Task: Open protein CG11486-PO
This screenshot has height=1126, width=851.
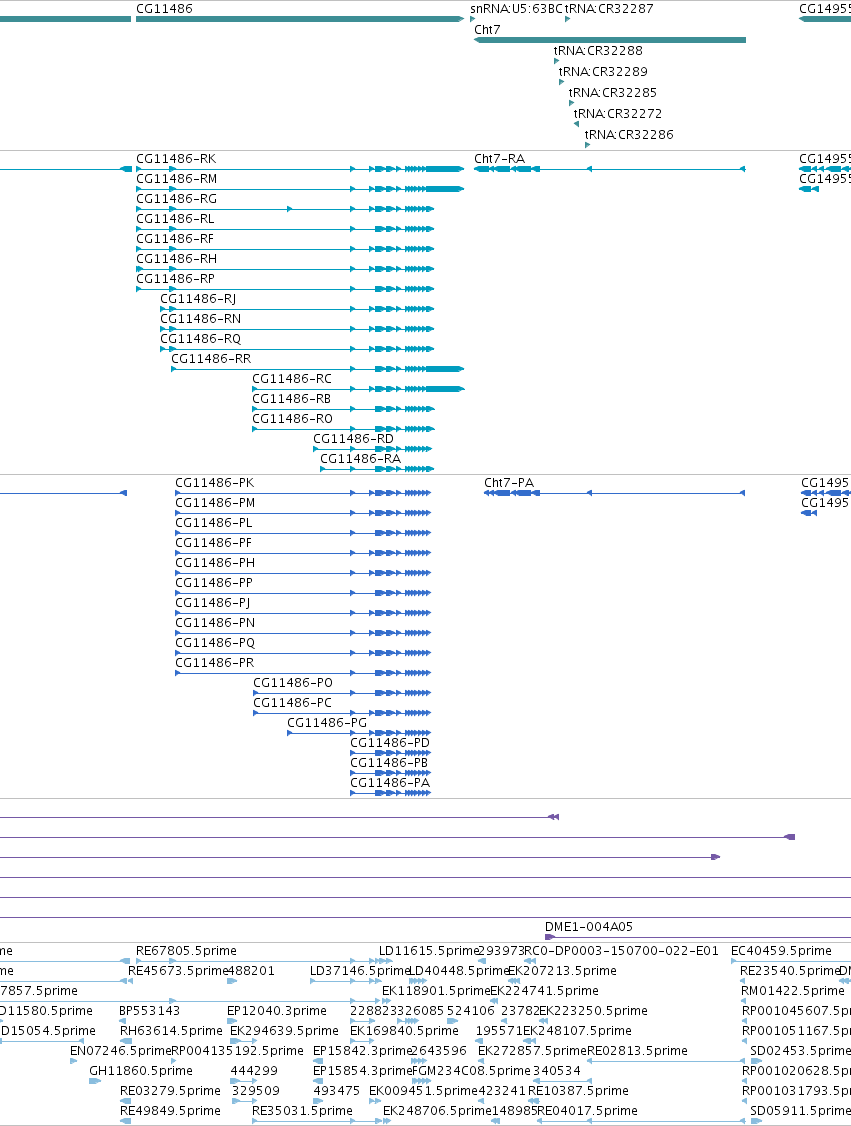Action: pos(293,683)
